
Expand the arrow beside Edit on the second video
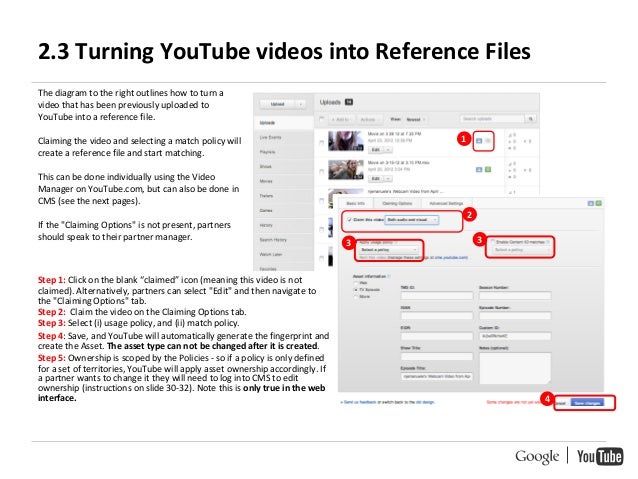coord(389,179)
